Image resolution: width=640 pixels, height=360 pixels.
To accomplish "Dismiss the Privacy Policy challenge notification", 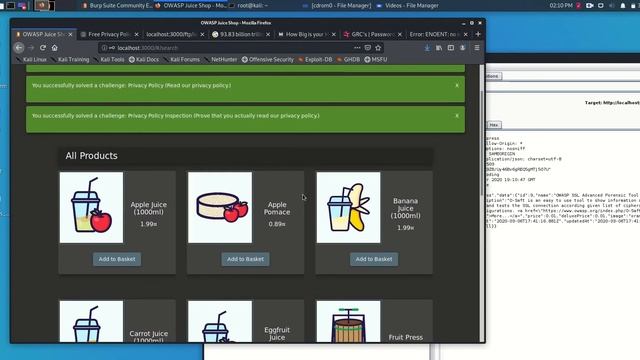I will click(457, 86).
